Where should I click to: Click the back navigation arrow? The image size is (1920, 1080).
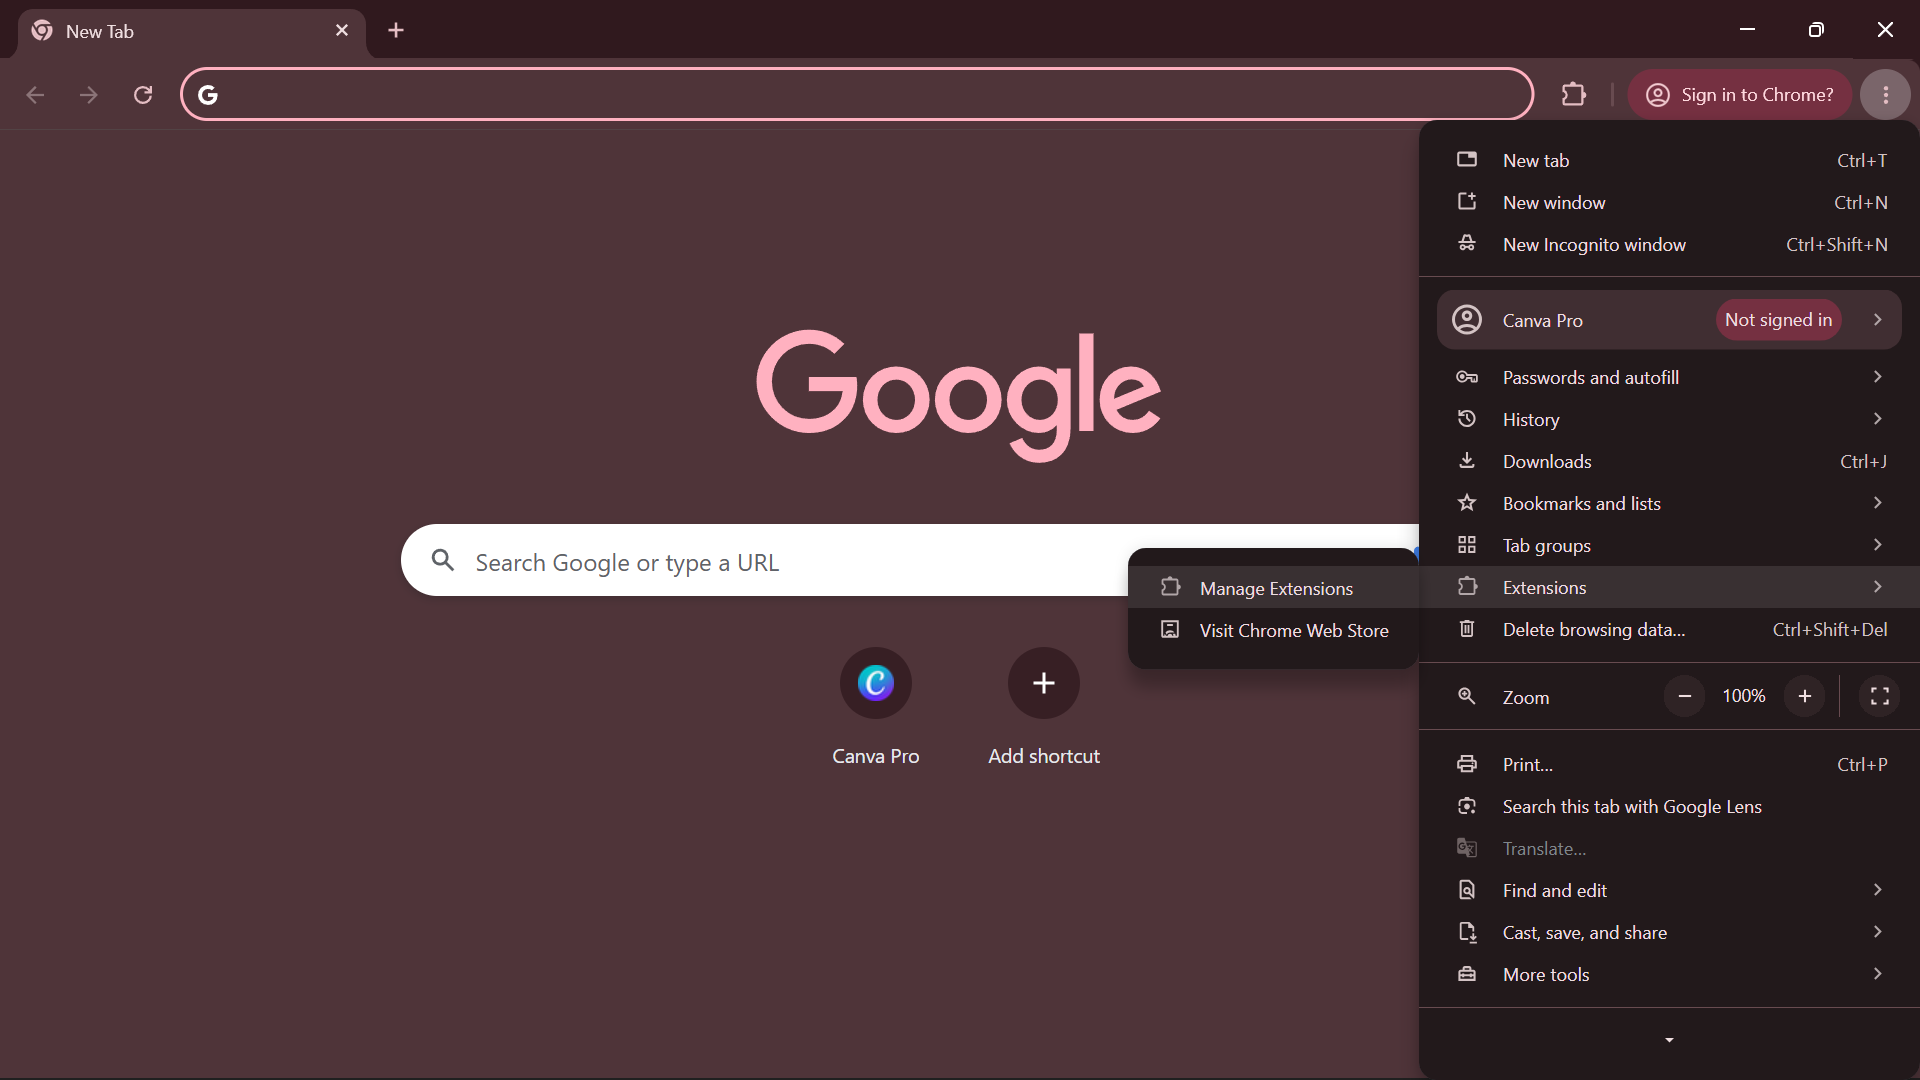[x=35, y=95]
